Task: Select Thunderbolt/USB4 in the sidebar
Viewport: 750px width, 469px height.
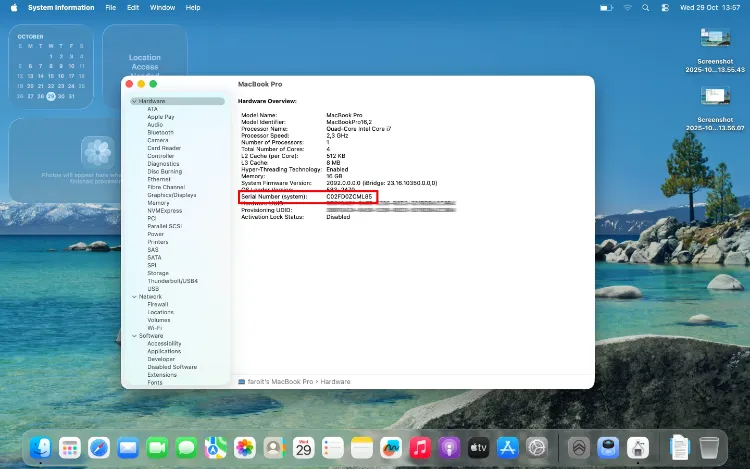Action: [x=172, y=281]
